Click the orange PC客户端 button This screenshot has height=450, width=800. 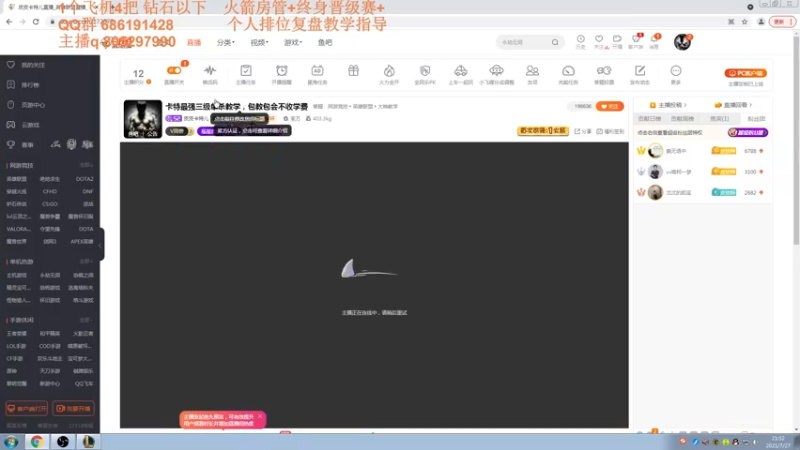pos(745,73)
